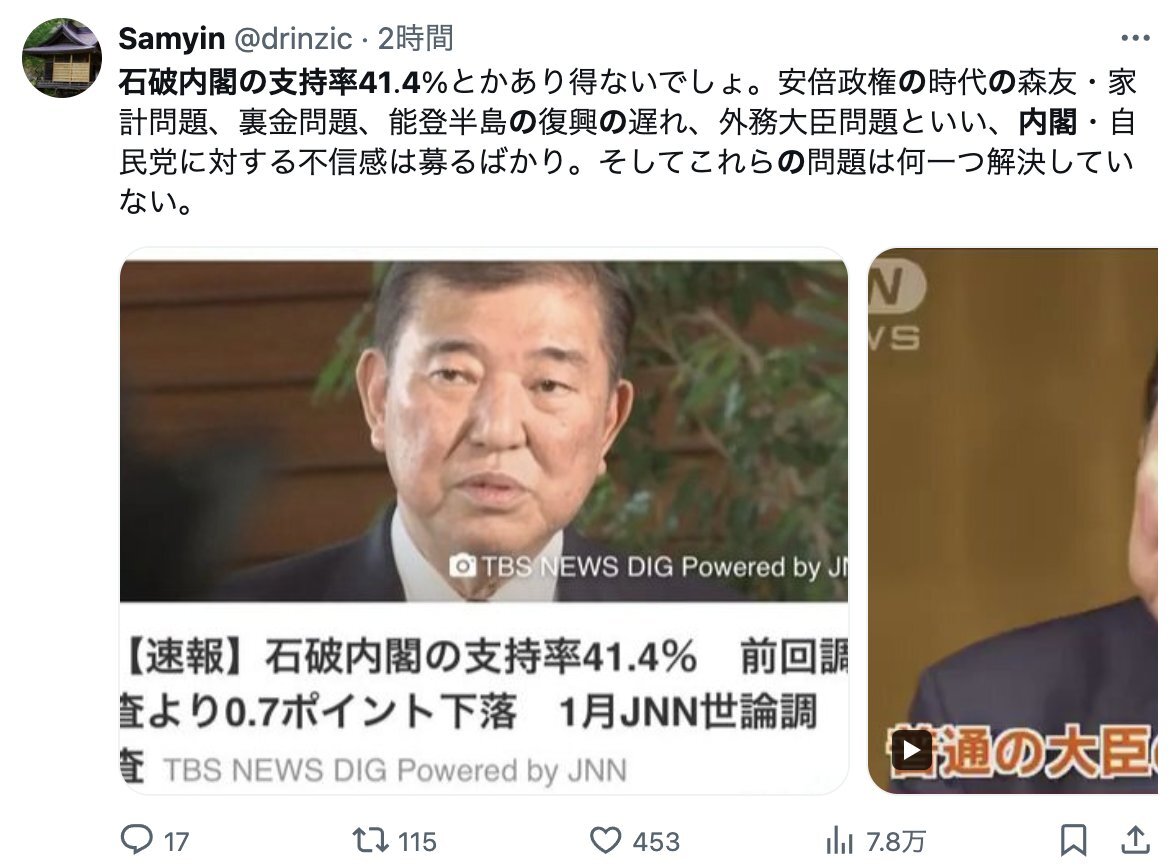Click the 17 replies count
This screenshot has width=1176, height=866.
(x=176, y=841)
